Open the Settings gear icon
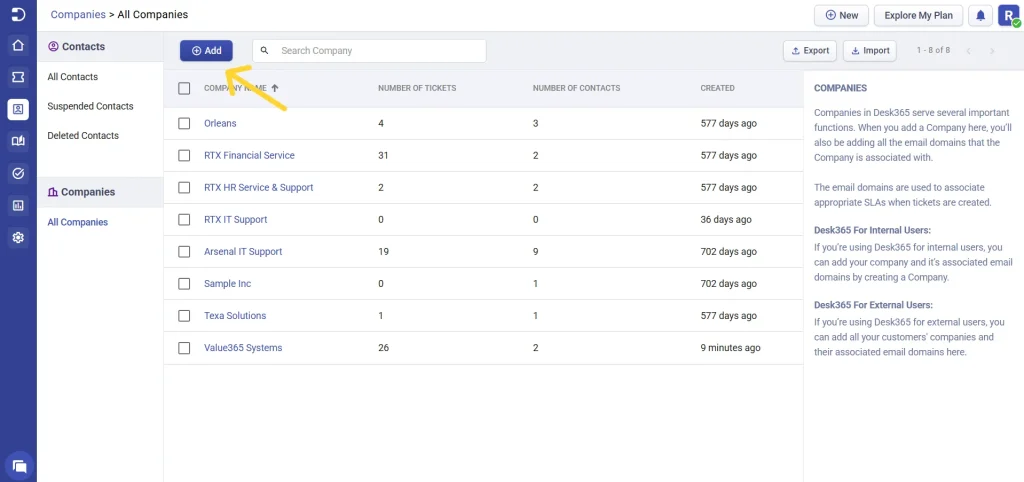Image resolution: width=1024 pixels, height=482 pixels. pos(18,238)
